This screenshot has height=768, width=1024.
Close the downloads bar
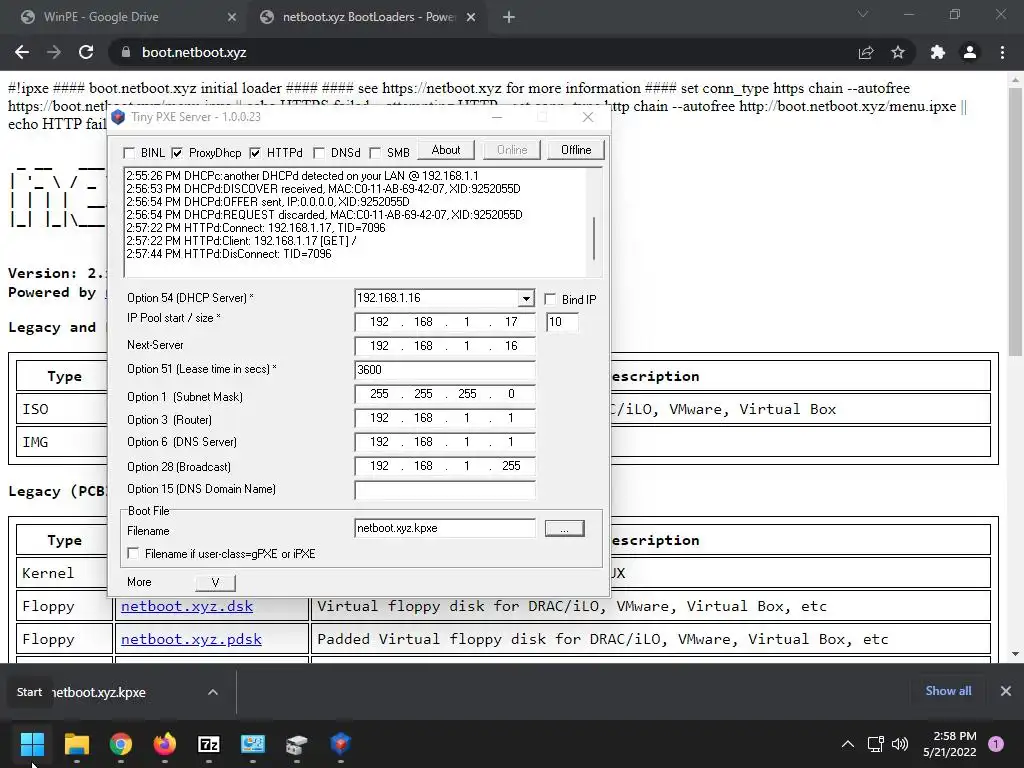pos(1006,691)
